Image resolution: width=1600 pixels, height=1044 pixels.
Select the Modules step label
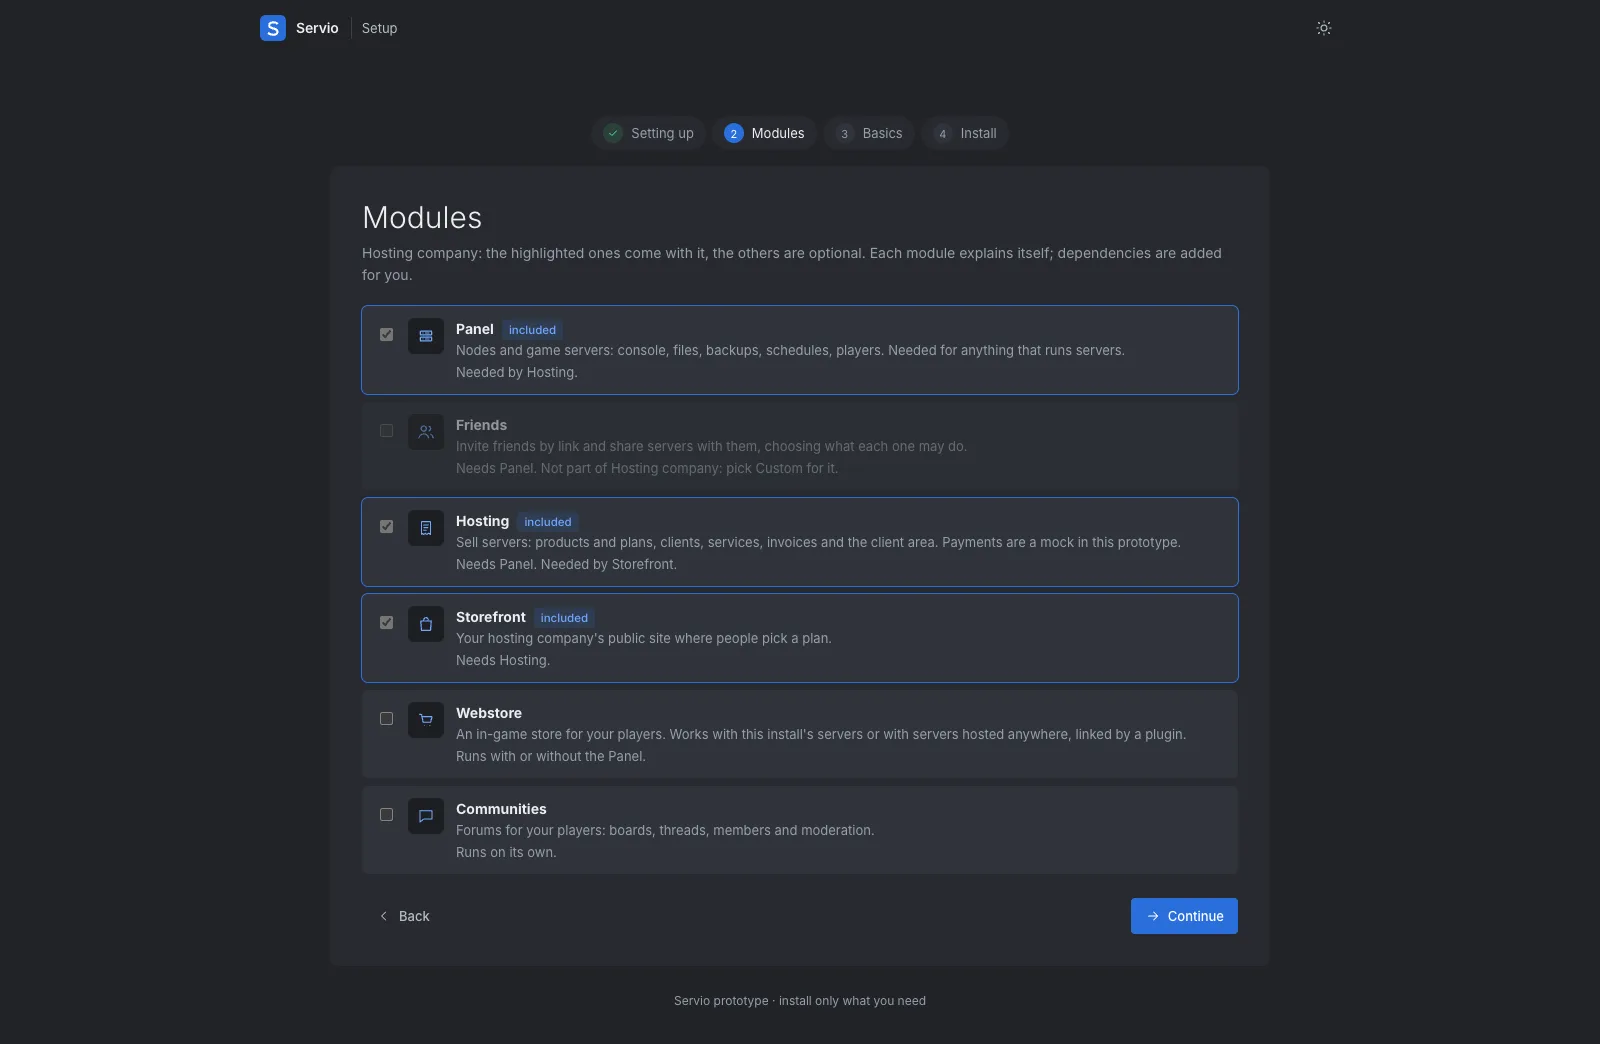coord(778,133)
